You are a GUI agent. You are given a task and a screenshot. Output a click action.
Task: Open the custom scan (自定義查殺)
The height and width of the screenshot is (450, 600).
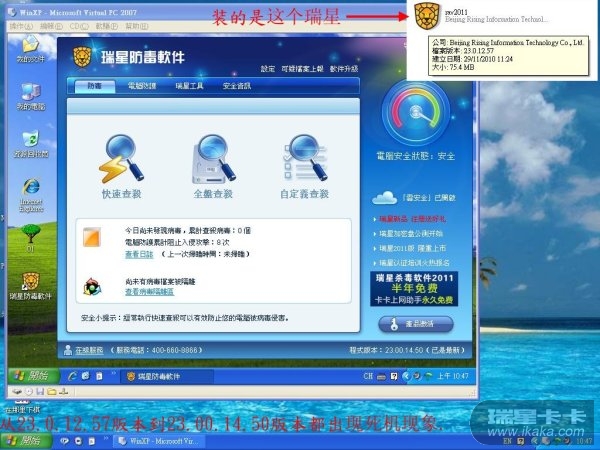coord(305,166)
